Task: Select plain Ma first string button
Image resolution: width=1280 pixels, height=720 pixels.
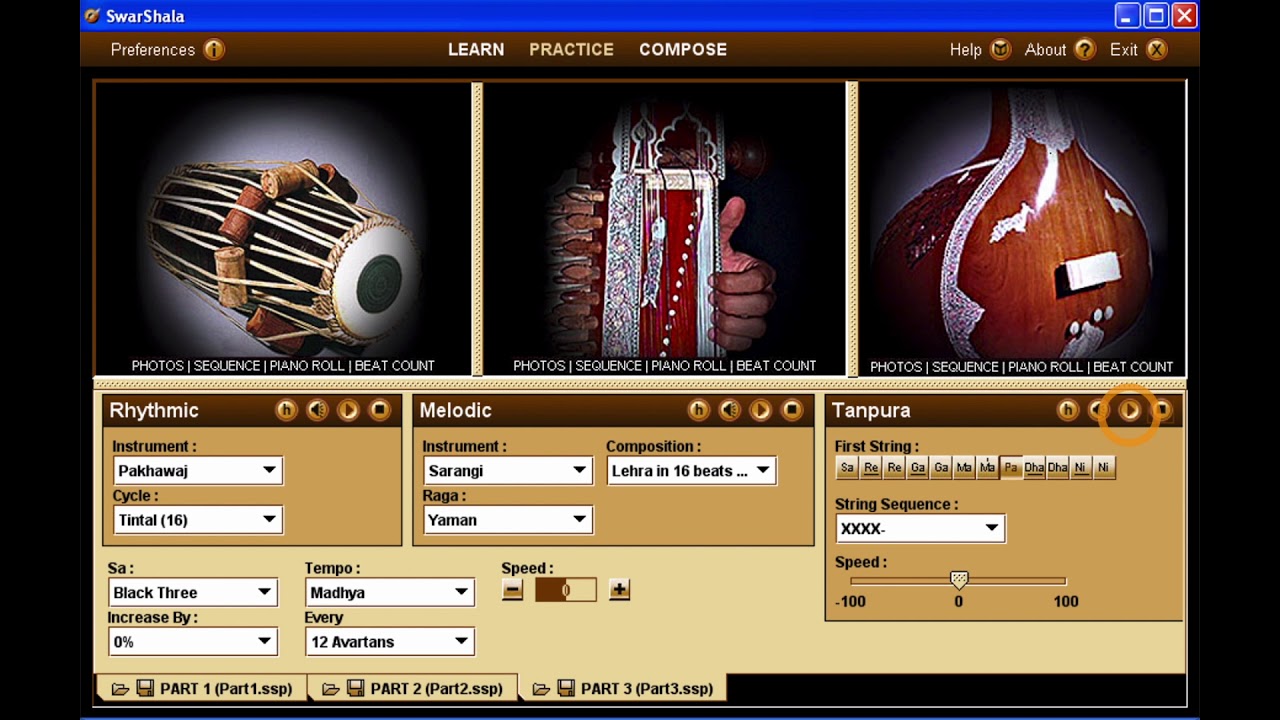Action: tap(963, 467)
